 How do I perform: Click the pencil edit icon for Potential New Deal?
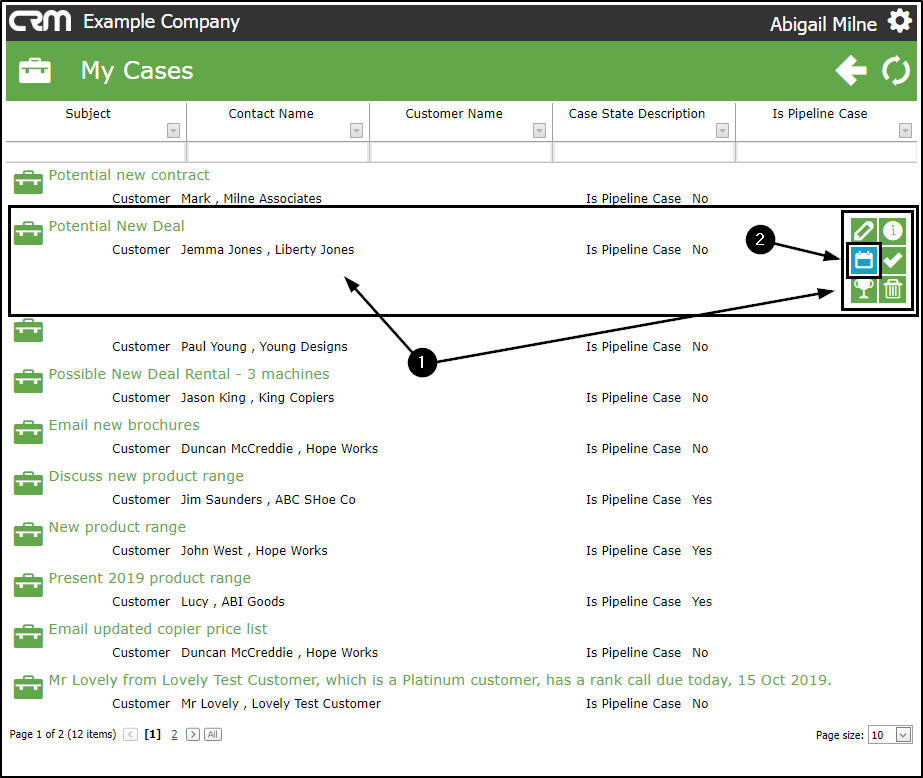coord(863,231)
